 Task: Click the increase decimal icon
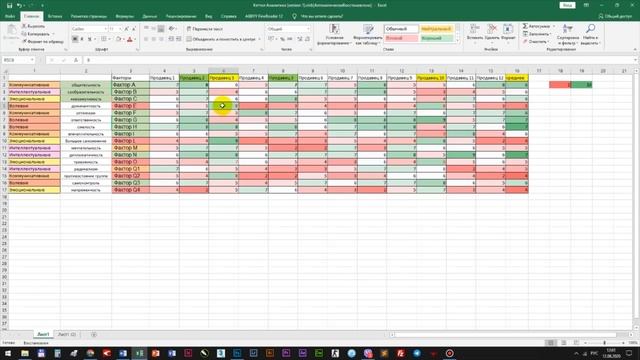click(300, 39)
